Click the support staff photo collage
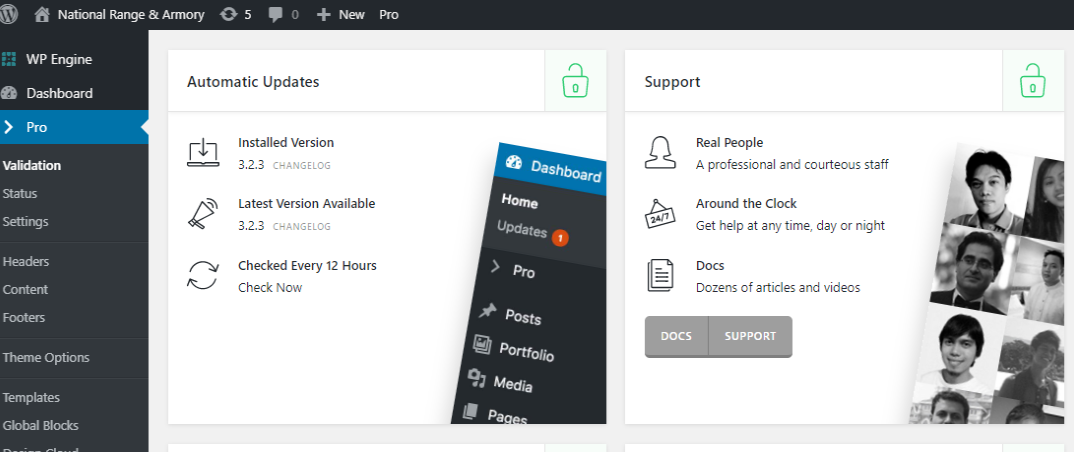Screen dimensions: 1074x452 coord(986,284)
